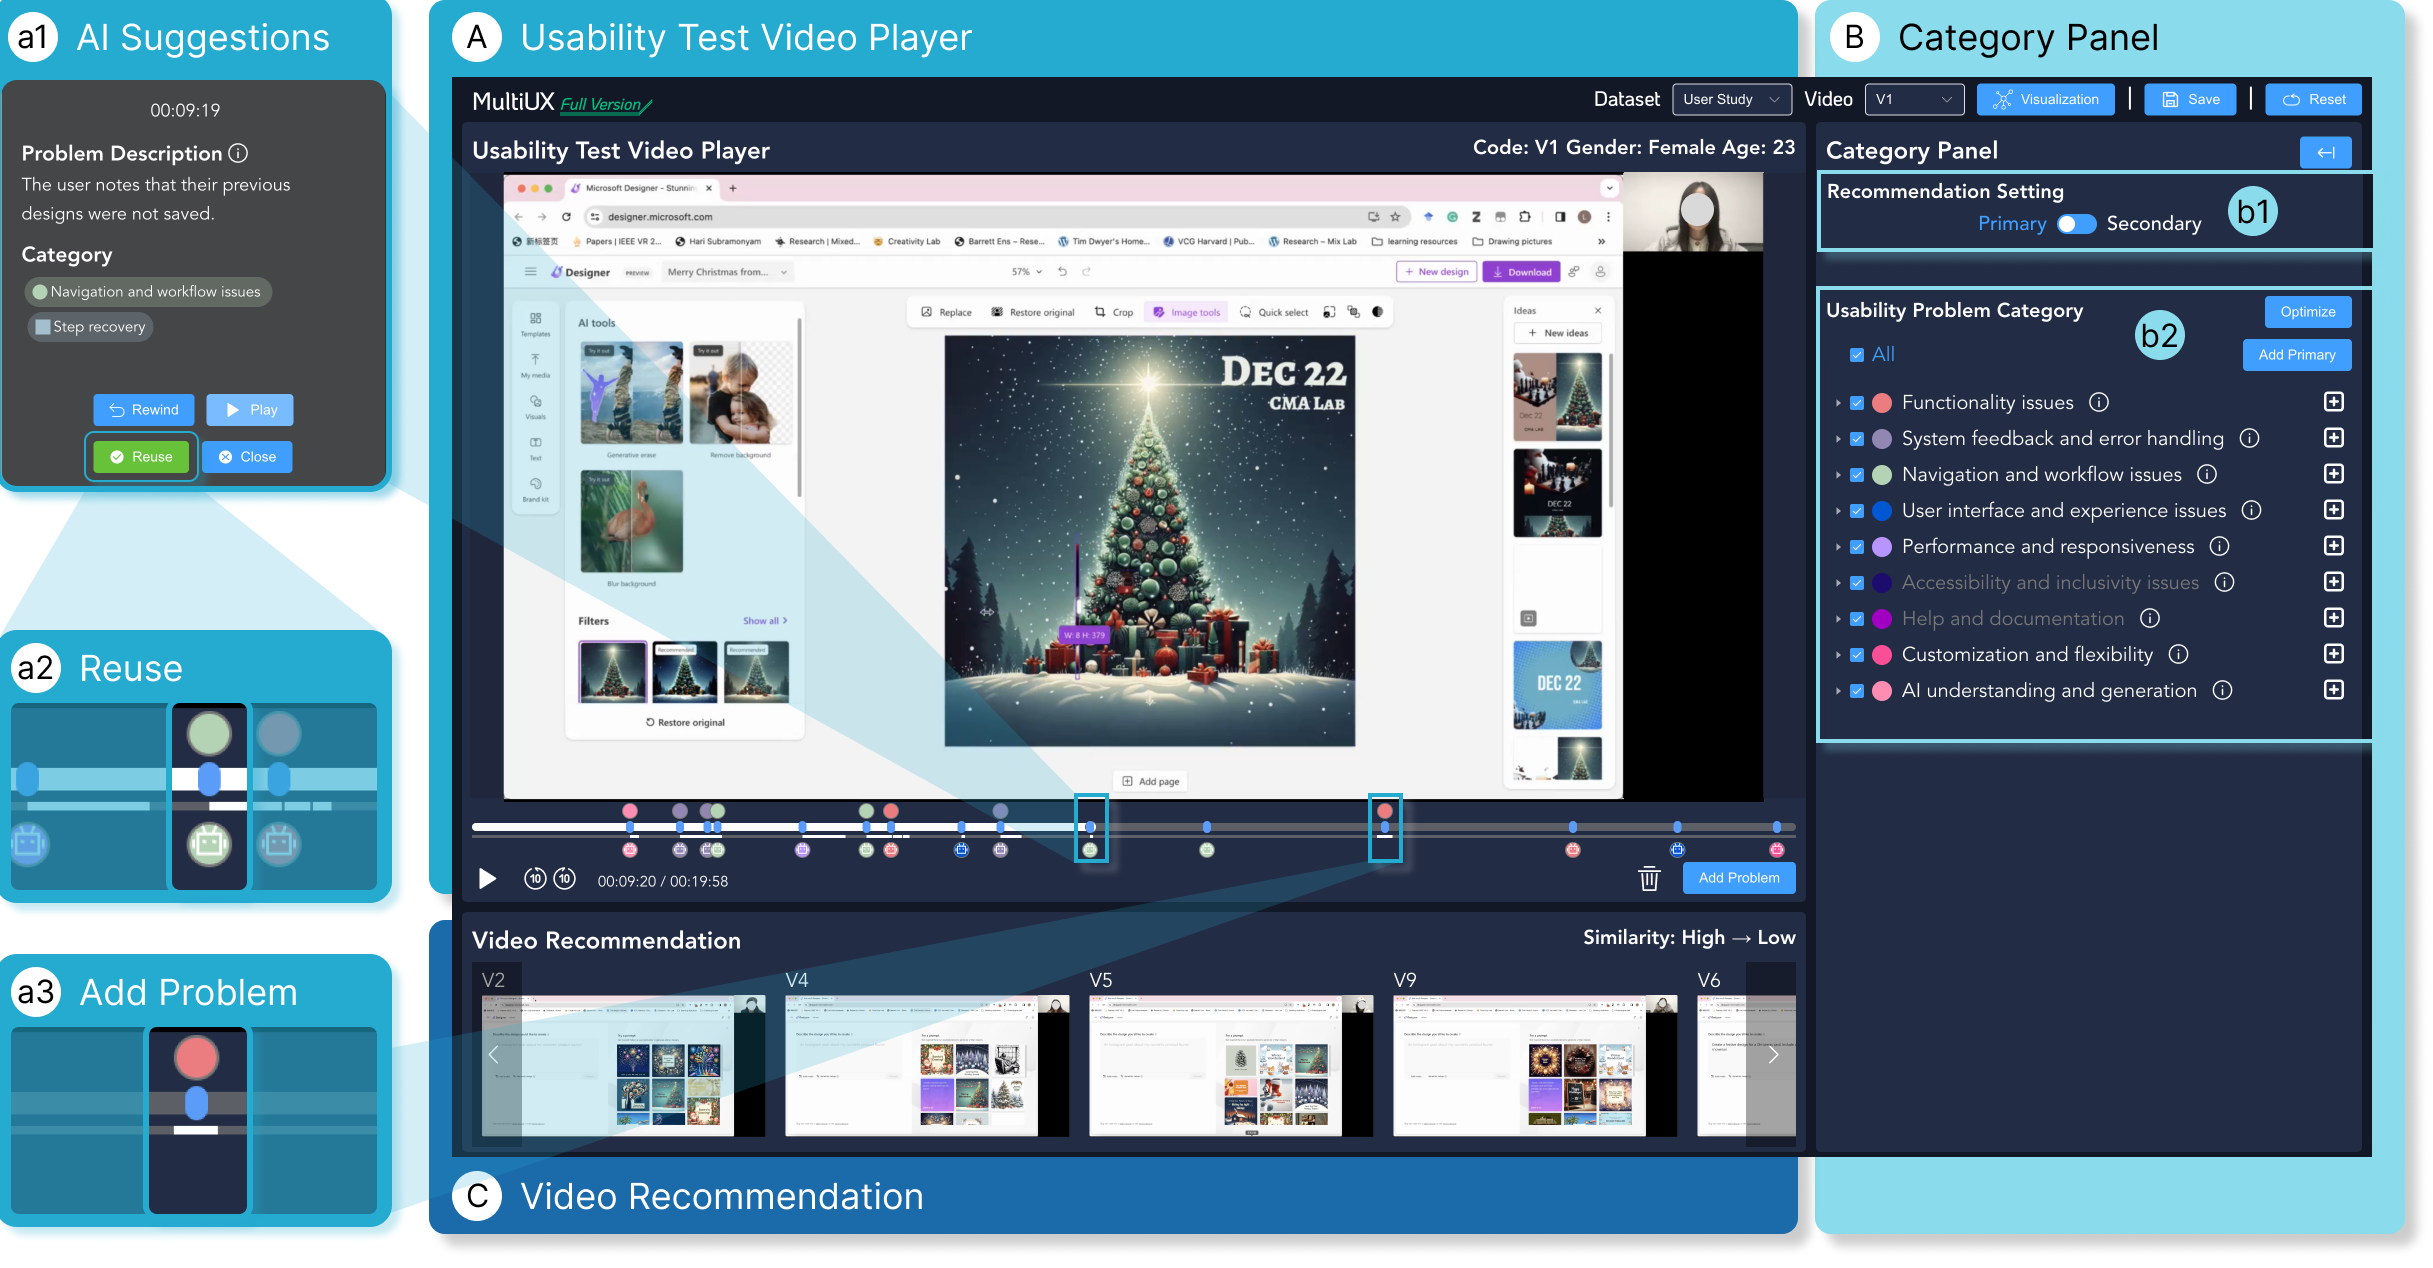Disable the Accessibility and inclusivity issues checkbox

click(x=1857, y=582)
